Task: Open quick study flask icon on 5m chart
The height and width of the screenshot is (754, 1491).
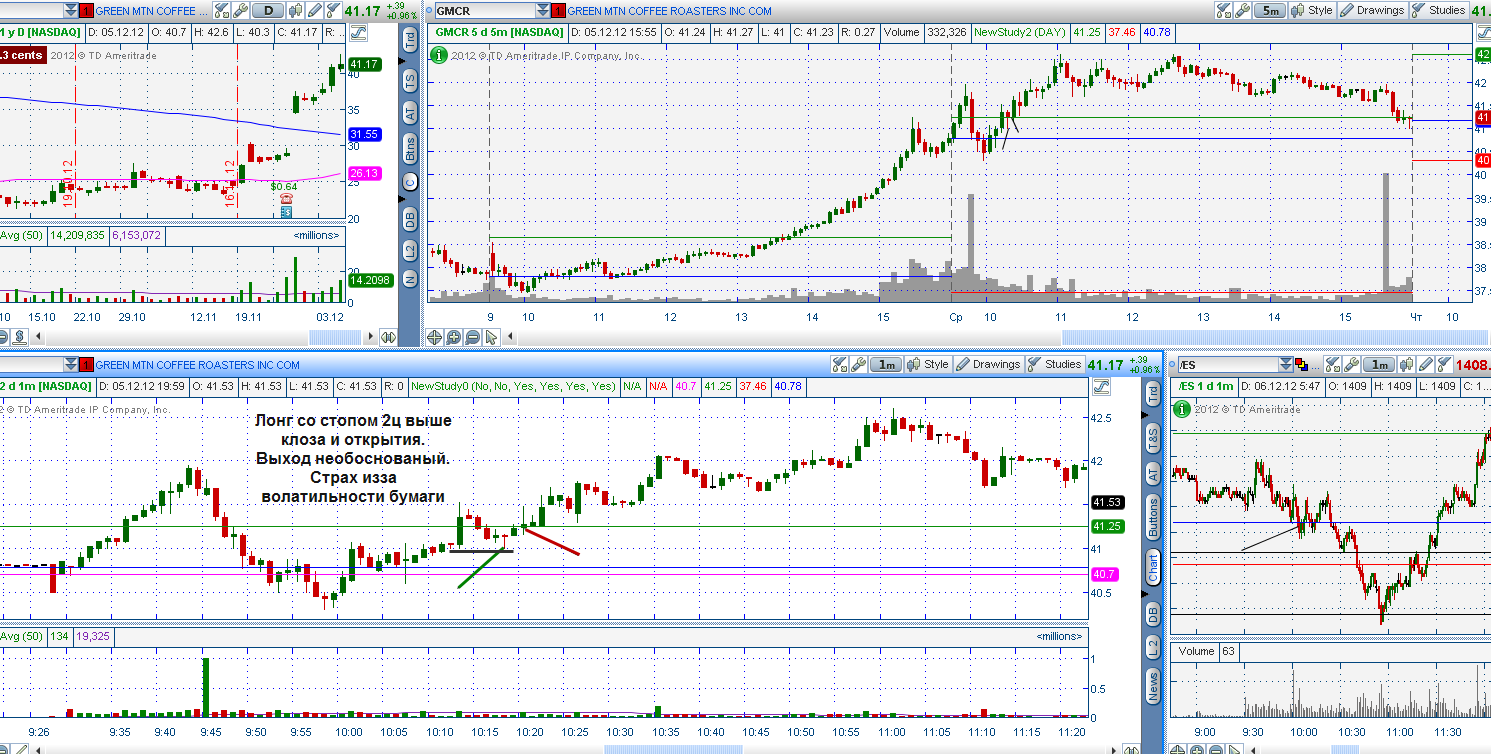Action: tap(1224, 10)
